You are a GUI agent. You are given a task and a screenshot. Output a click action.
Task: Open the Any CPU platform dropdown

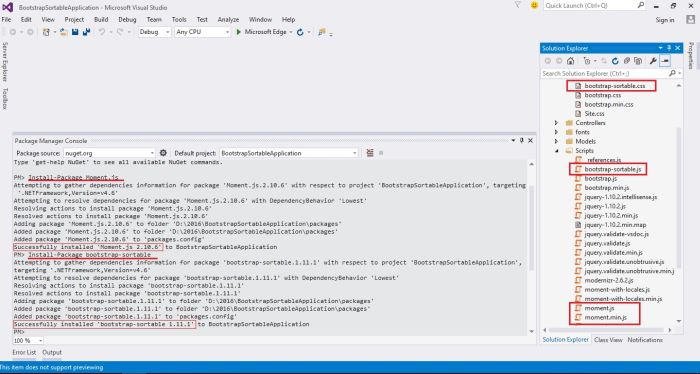202,32
